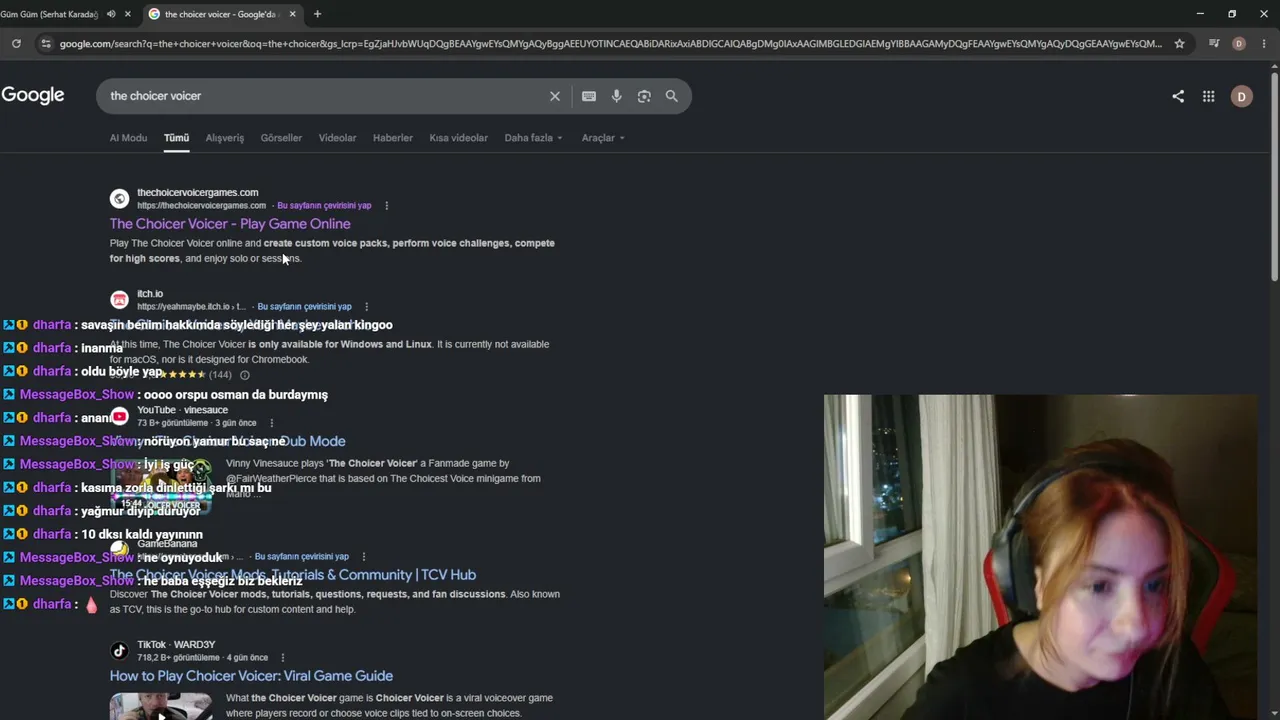Viewport: 1280px width, 720px height.
Task: Open Google account avatar menu
Action: (x=1242, y=96)
